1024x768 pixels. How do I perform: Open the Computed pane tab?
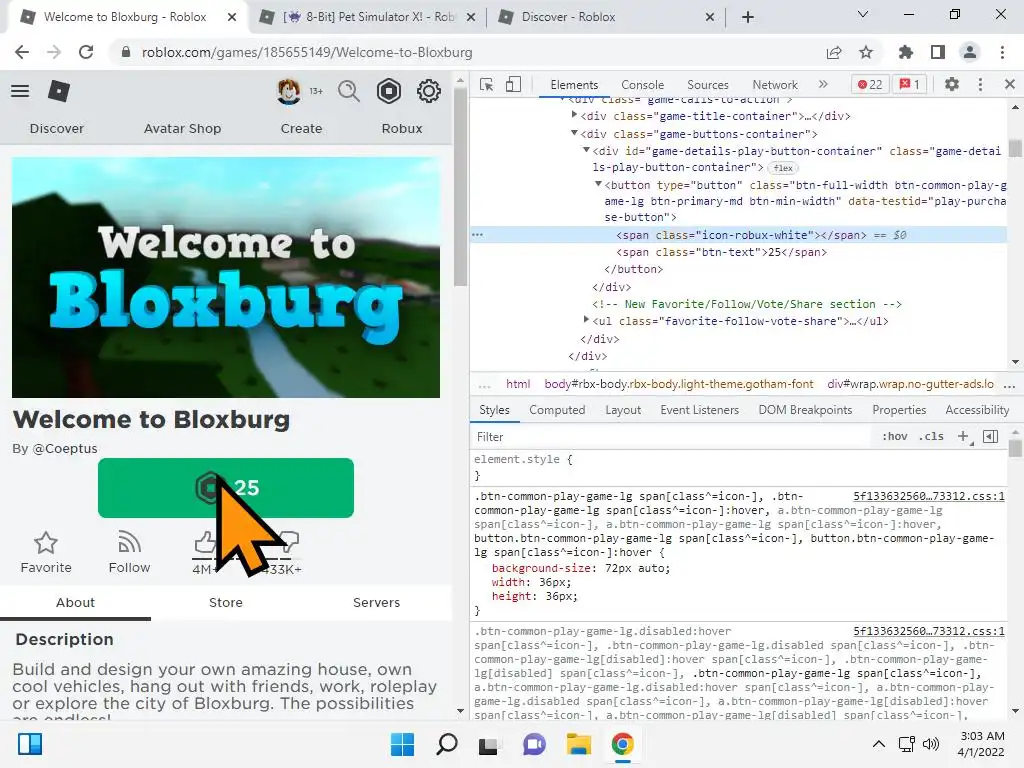(x=557, y=410)
